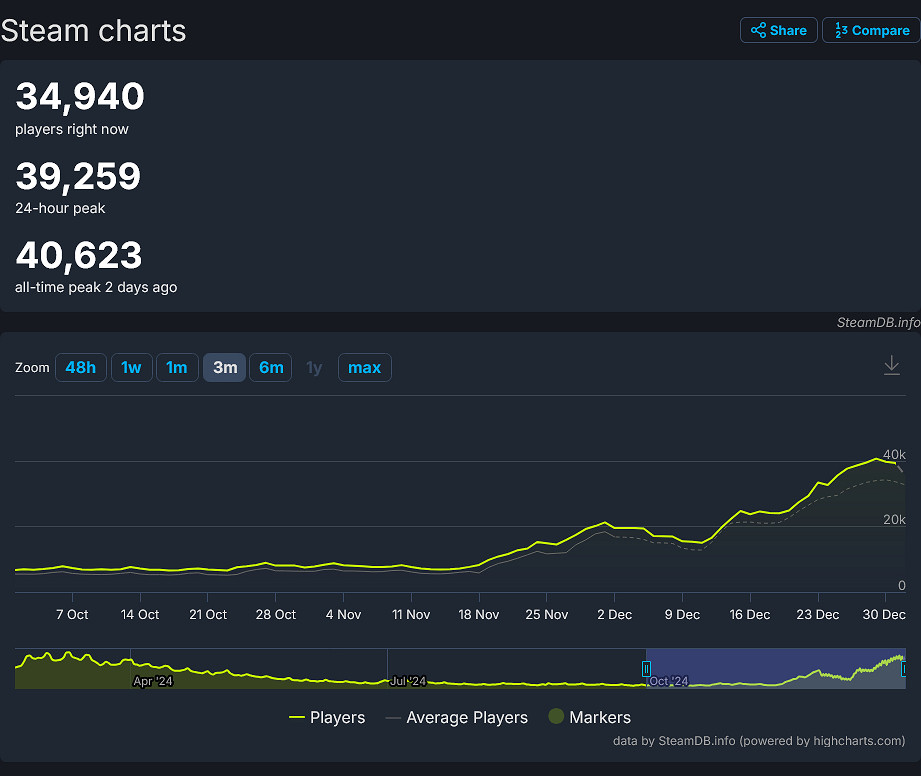Download the chart using the download icon
Image resolution: width=921 pixels, height=776 pixels.
891,366
